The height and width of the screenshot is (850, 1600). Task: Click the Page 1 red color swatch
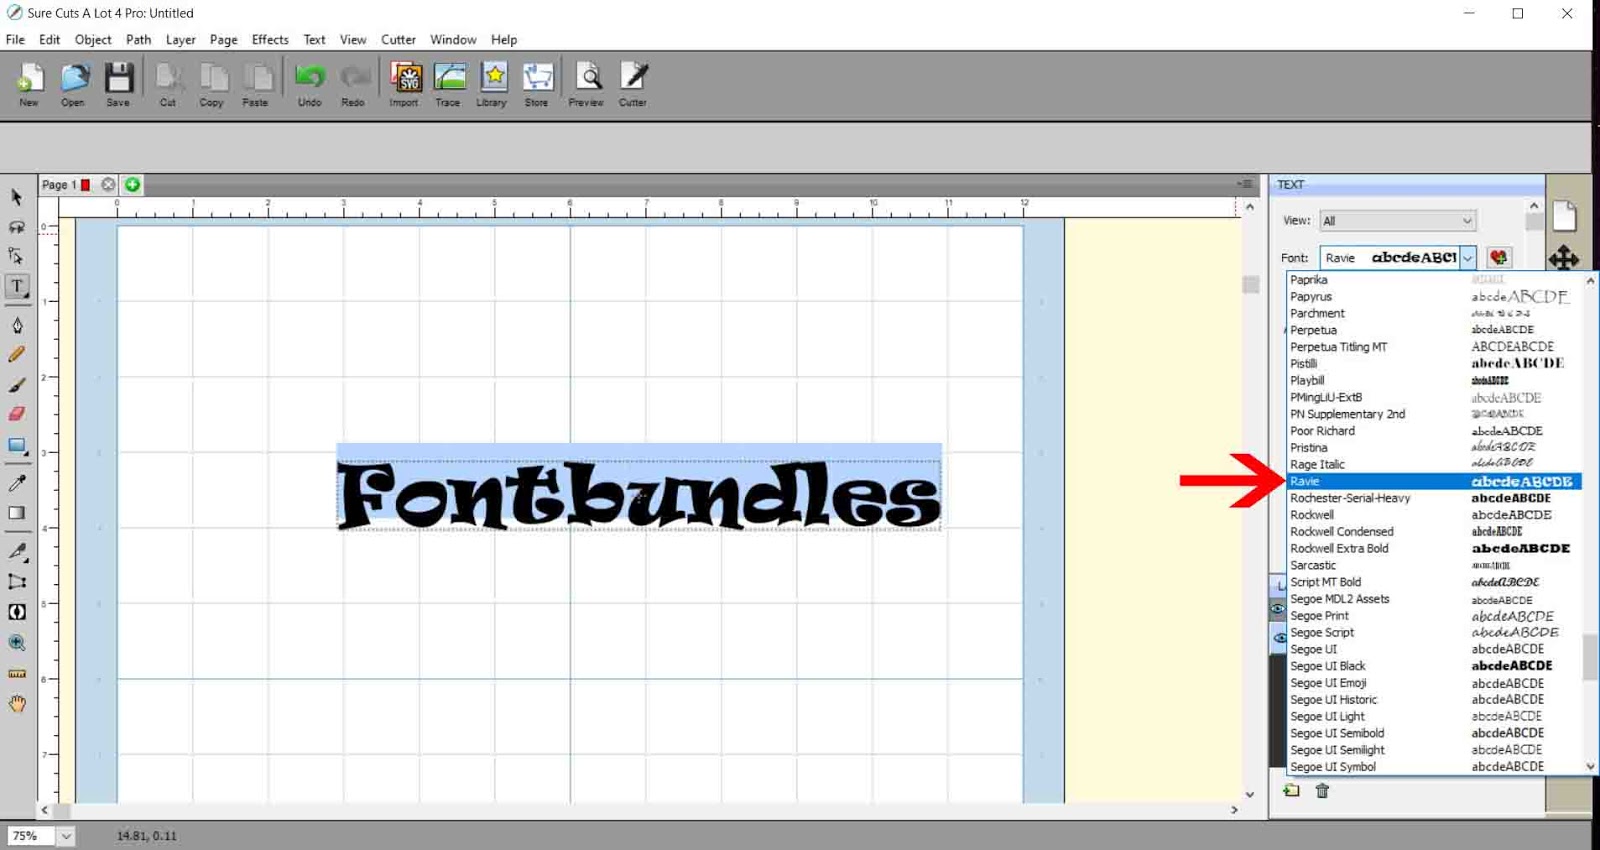pyautogui.click(x=86, y=185)
